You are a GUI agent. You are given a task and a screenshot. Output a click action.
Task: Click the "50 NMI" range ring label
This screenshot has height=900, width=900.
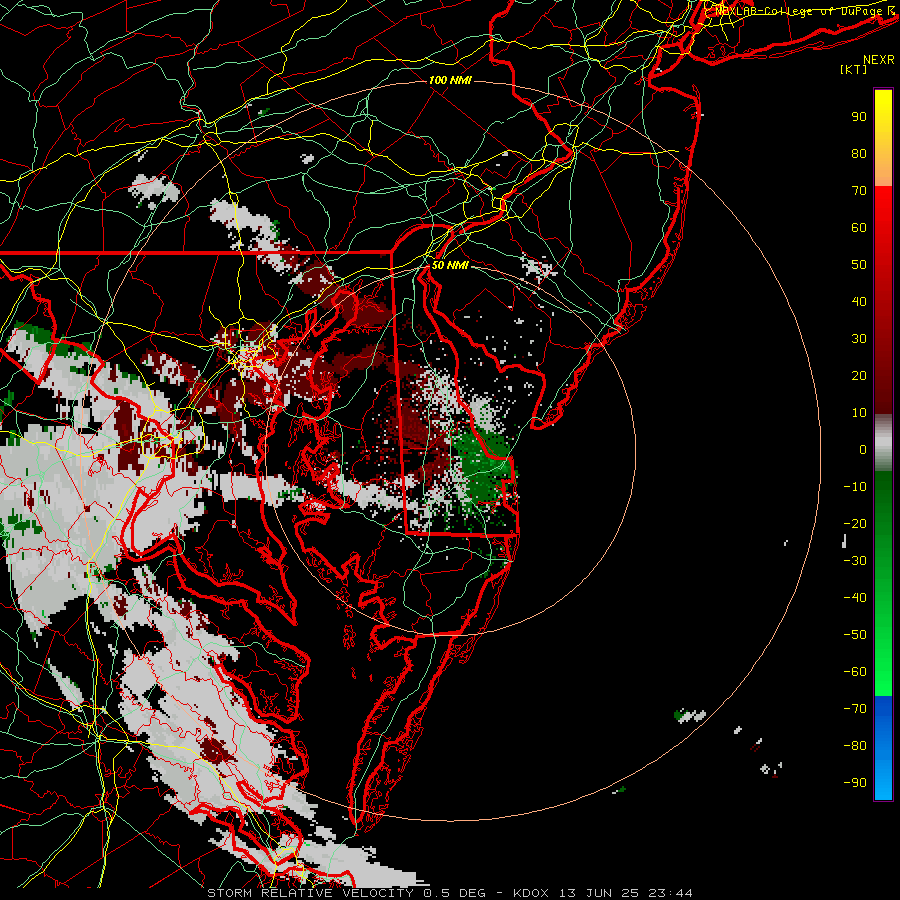point(450,265)
